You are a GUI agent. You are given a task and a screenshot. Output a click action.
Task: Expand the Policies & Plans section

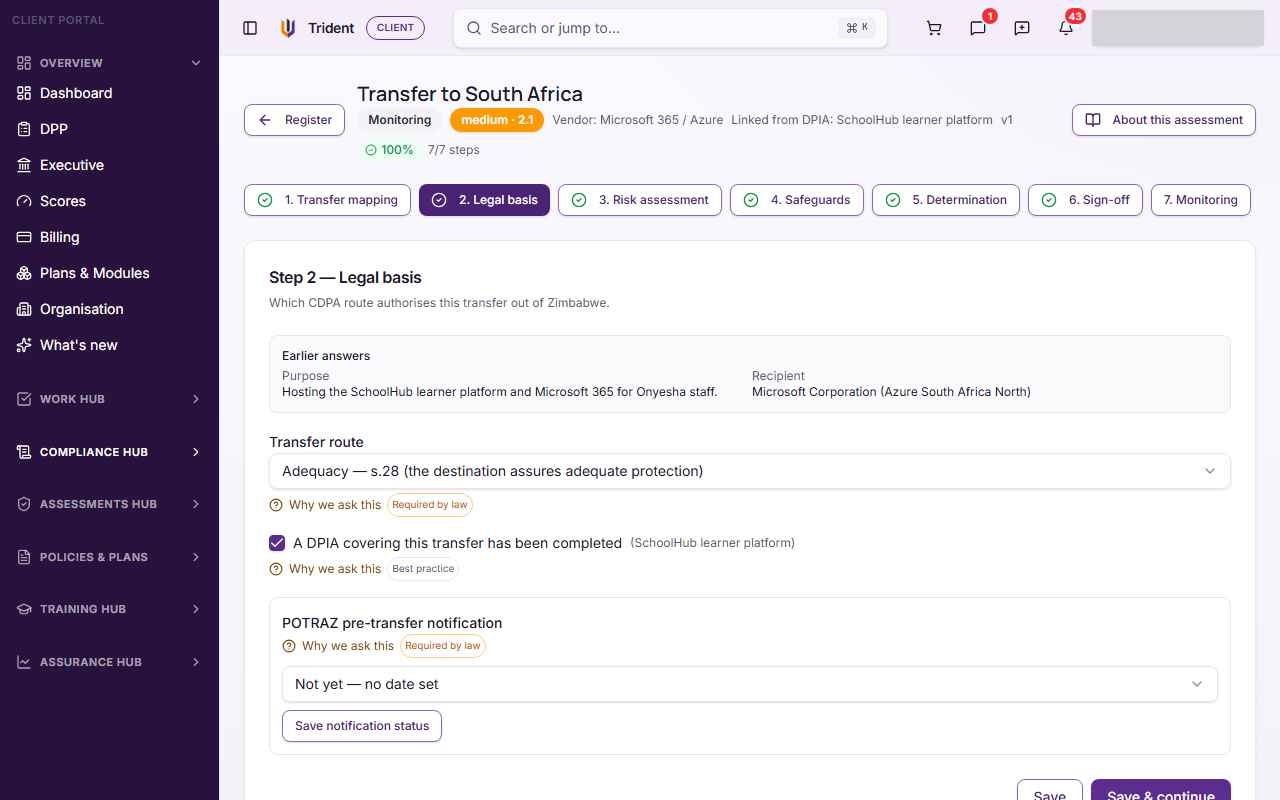tap(109, 557)
